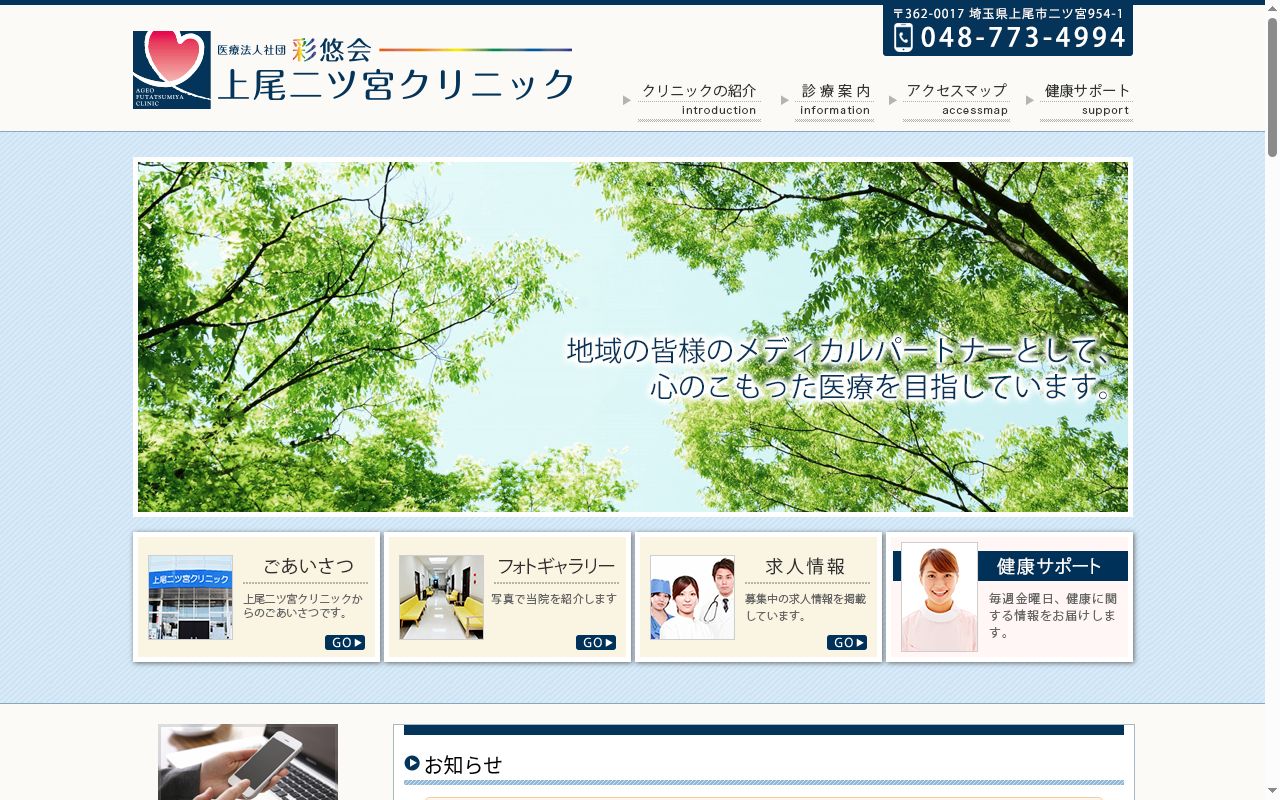Open the ごあいさつ heading link

(308, 566)
